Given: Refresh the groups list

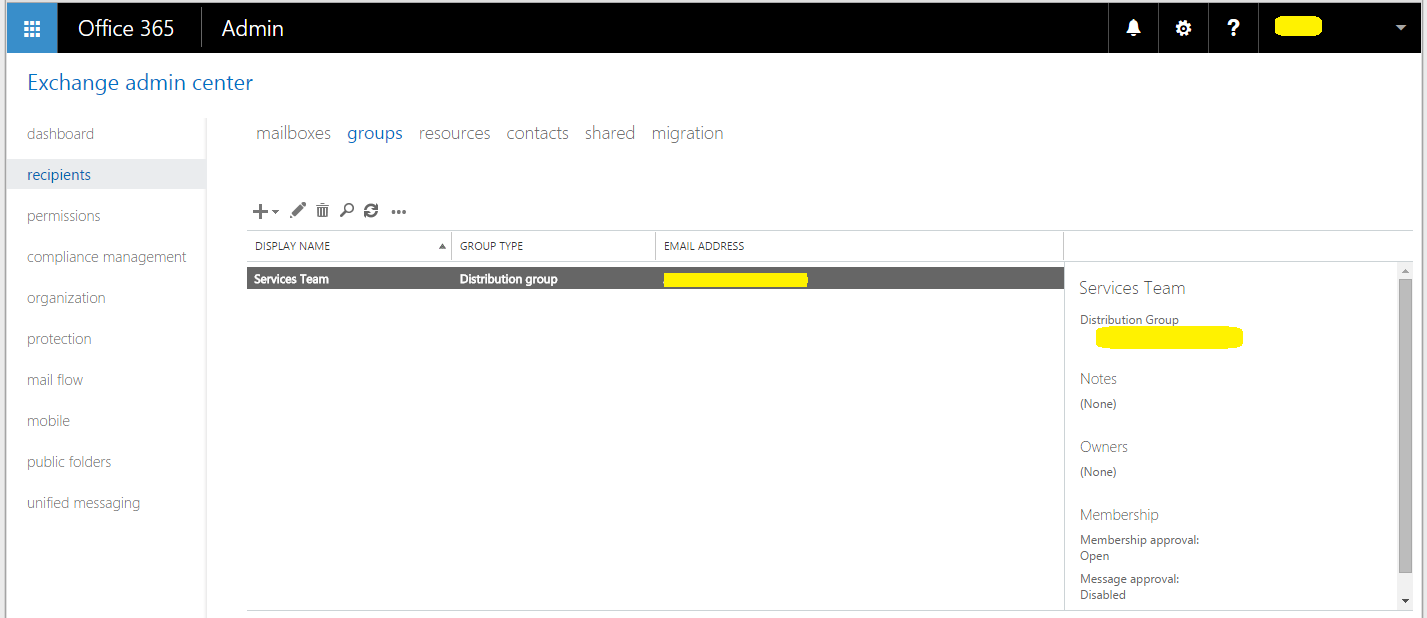Looking at the screenshot, I should pyautogui.click(x=371, y=211).
